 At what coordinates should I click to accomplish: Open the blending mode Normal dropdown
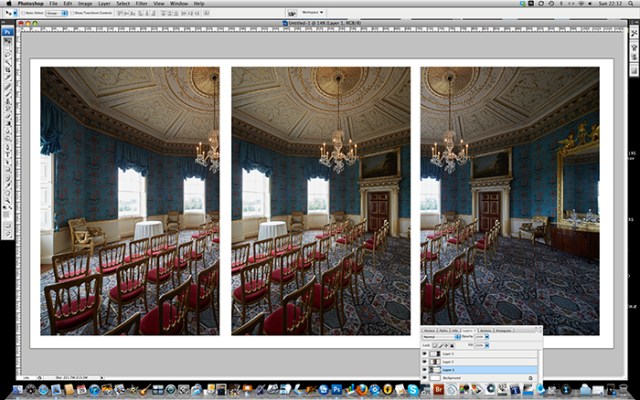(x=441, y=337)
